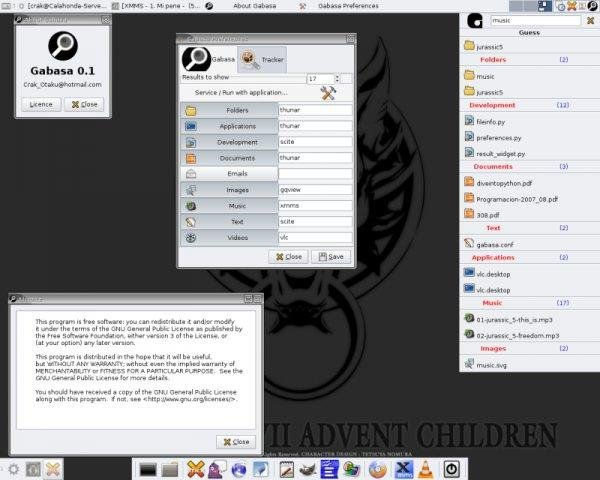Click the Applications service button in Preferences
Viewport: 600px width, 480px height.
click(x=229, y=126)
